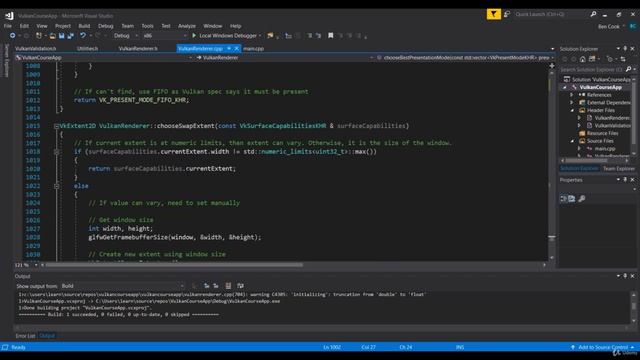Click the navigate backward icon
This screenshot has height=360, width=640.
tap(13, 36)
